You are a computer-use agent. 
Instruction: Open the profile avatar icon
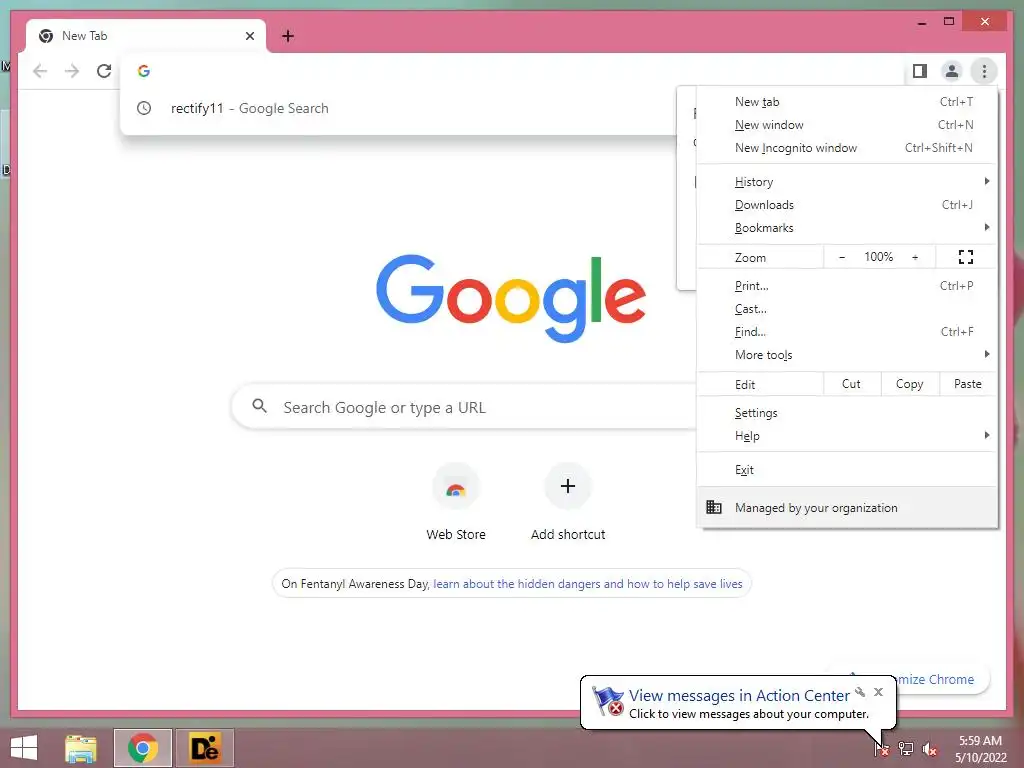952,71
